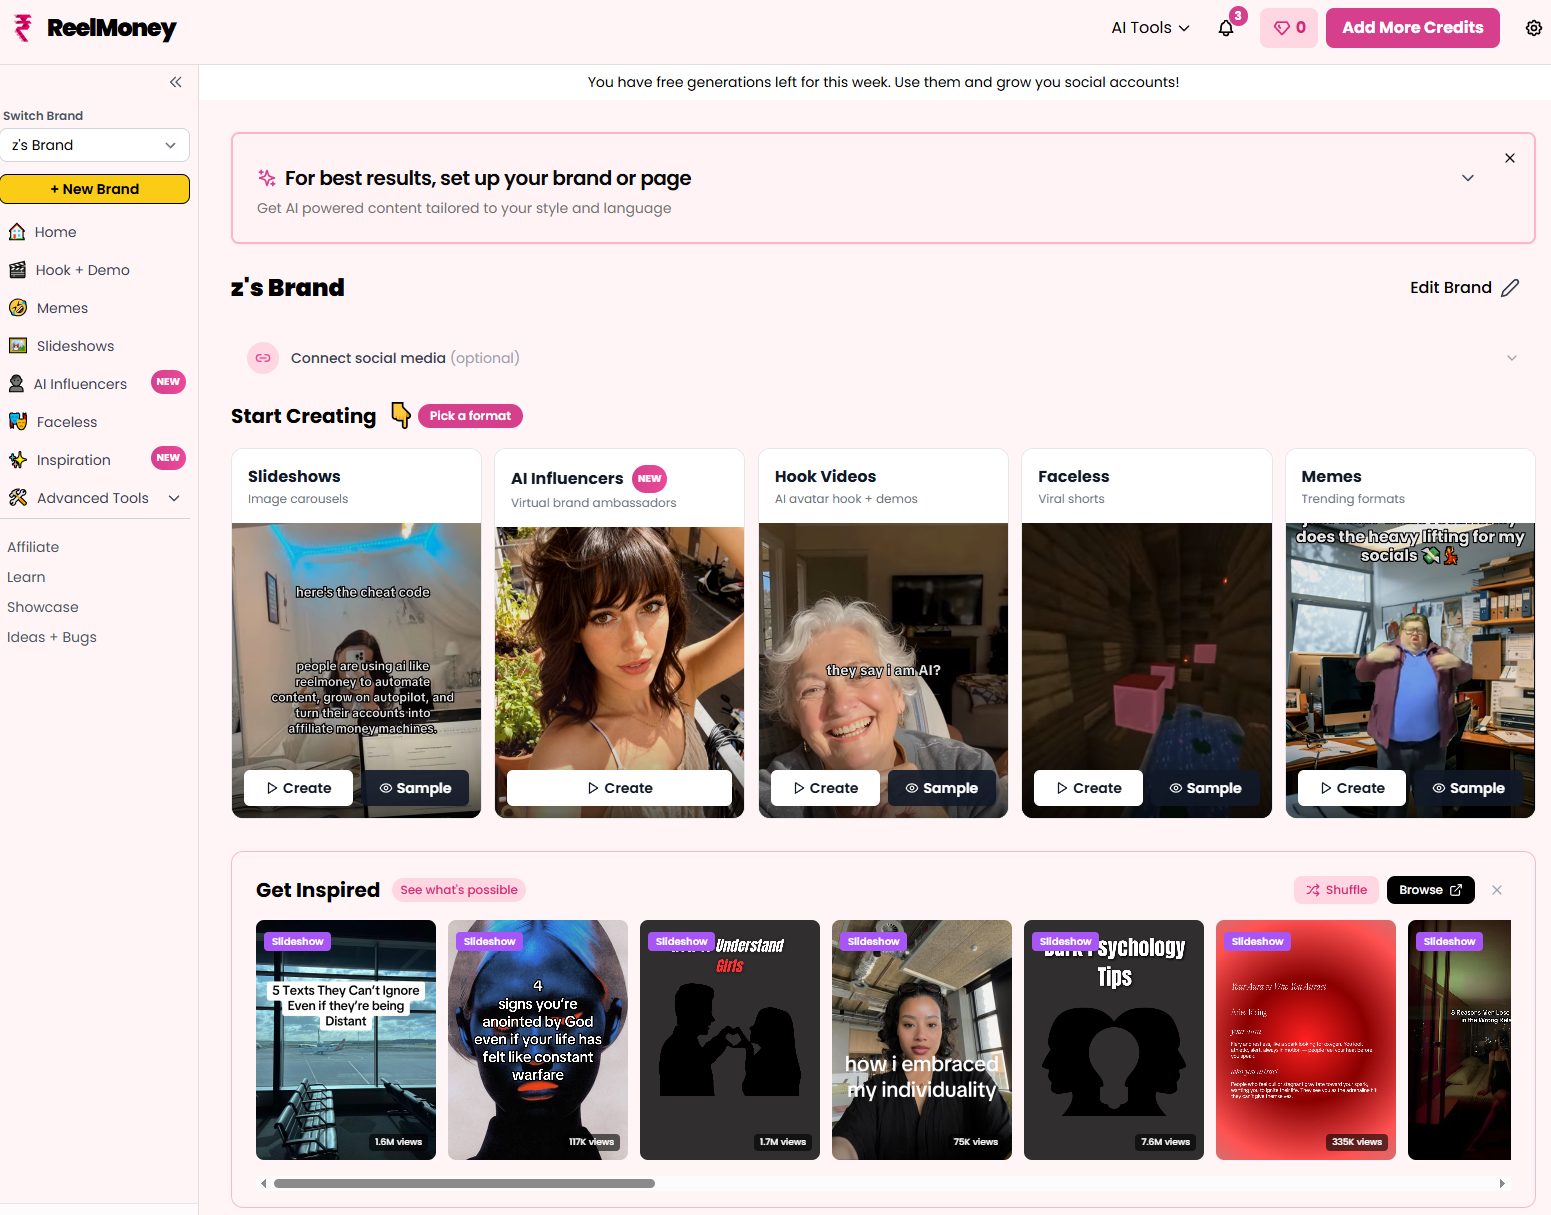The width and height of the screenshot is (1551, 1215).
Task: Shuffle the inspiration examples
Action: click(x=1336, y=890)
